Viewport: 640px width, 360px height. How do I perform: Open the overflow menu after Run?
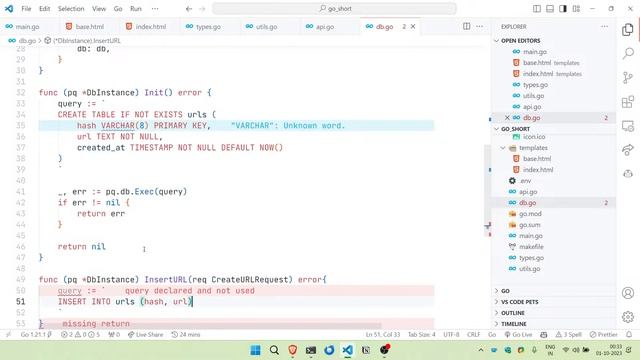(x=155, y=9)
